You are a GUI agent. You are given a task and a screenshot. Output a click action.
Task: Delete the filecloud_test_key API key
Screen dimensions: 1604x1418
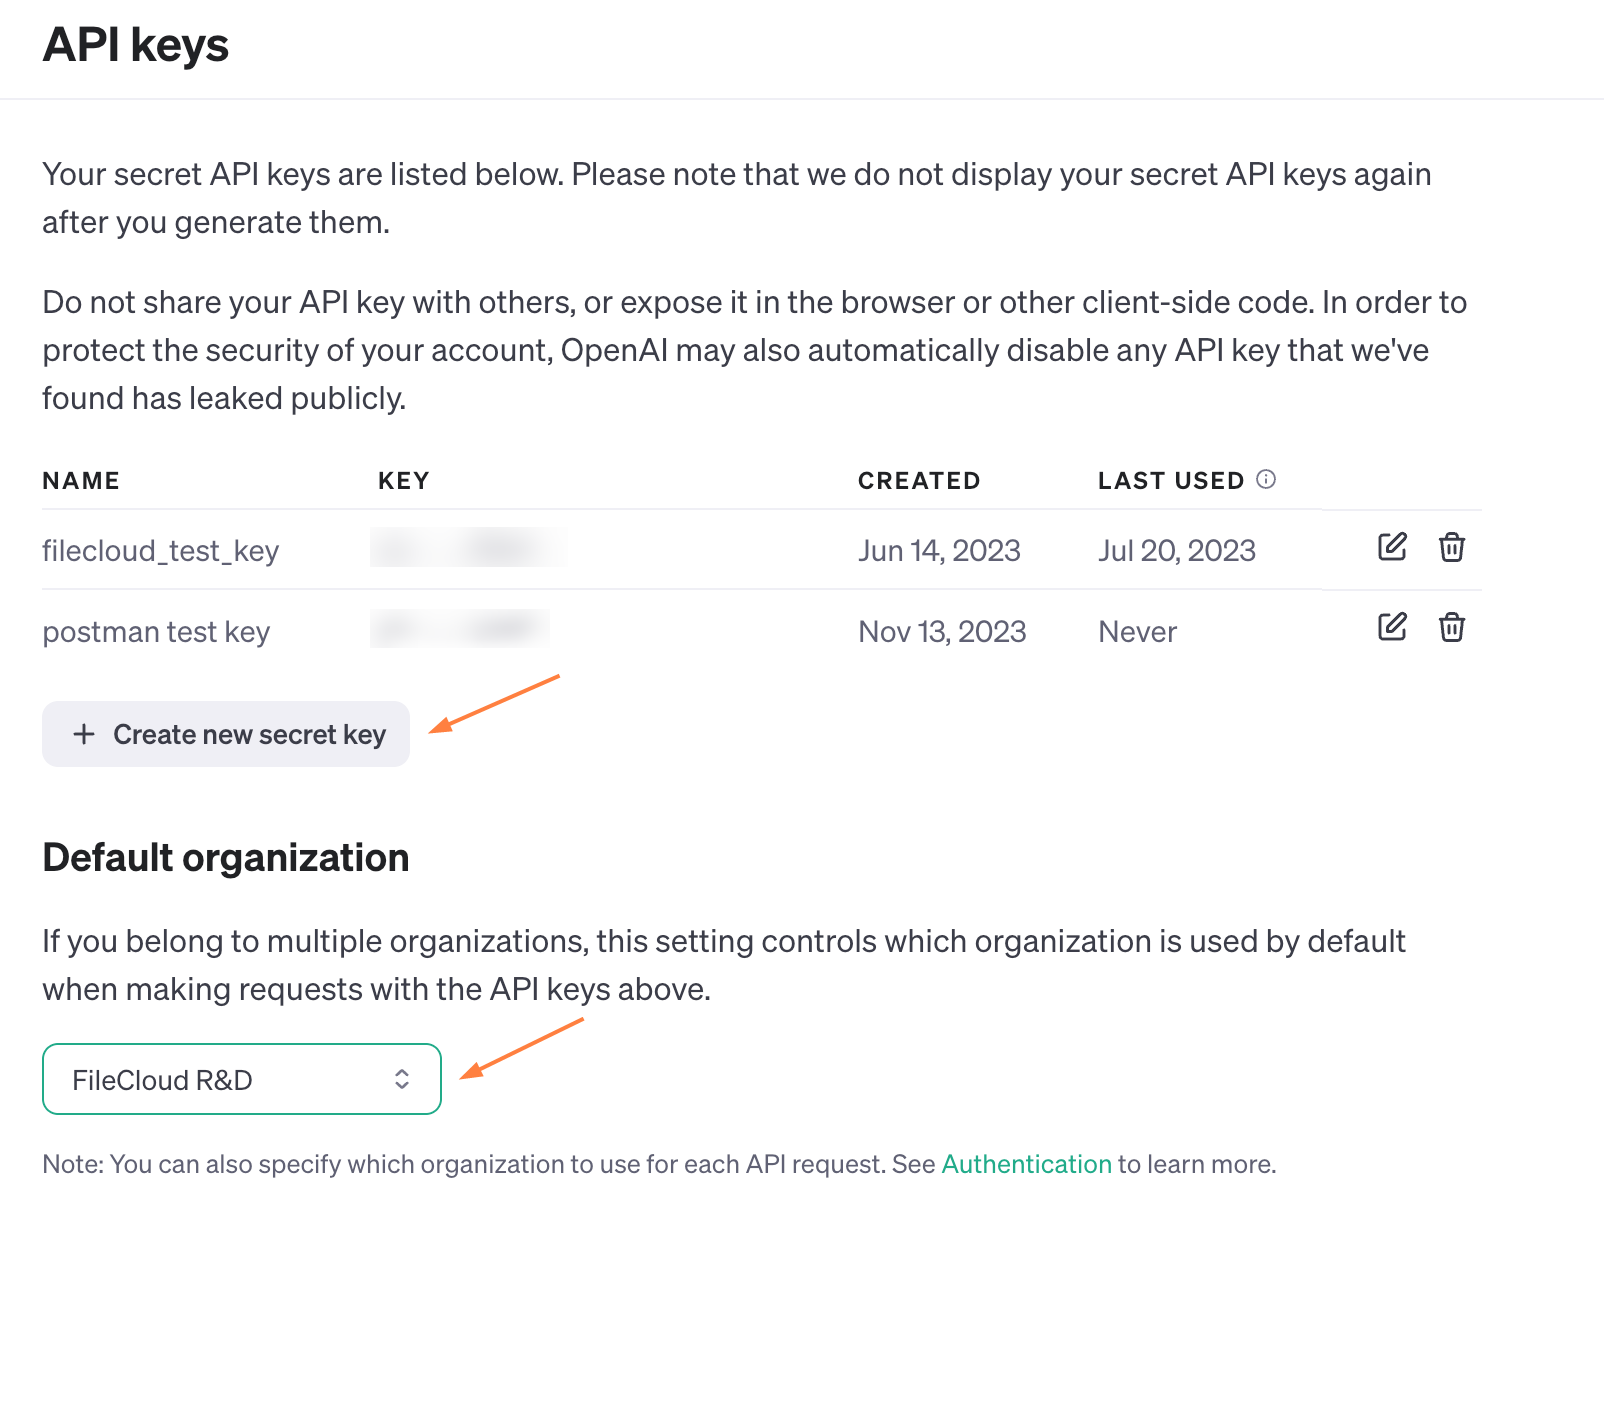[x=1452, y=547]
